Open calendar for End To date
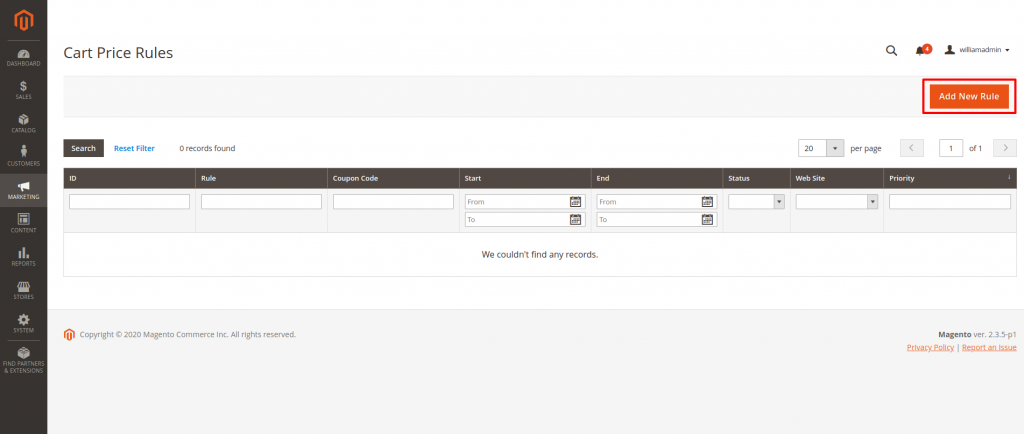 click(x=707, y=220)
